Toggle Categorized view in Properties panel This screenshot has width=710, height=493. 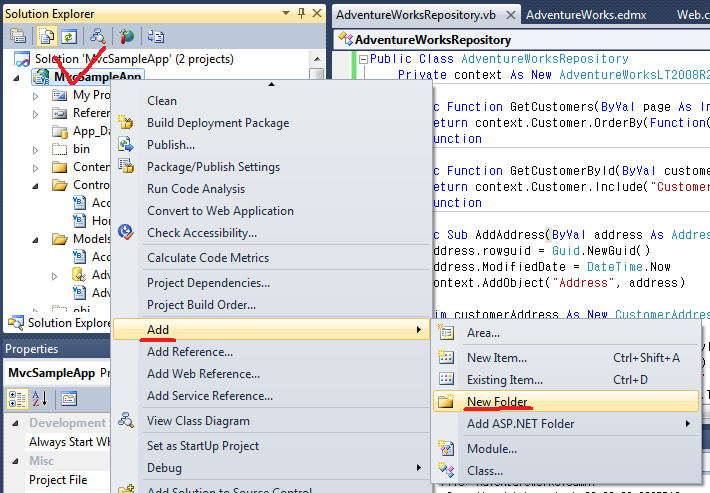(x=17, y=399)
